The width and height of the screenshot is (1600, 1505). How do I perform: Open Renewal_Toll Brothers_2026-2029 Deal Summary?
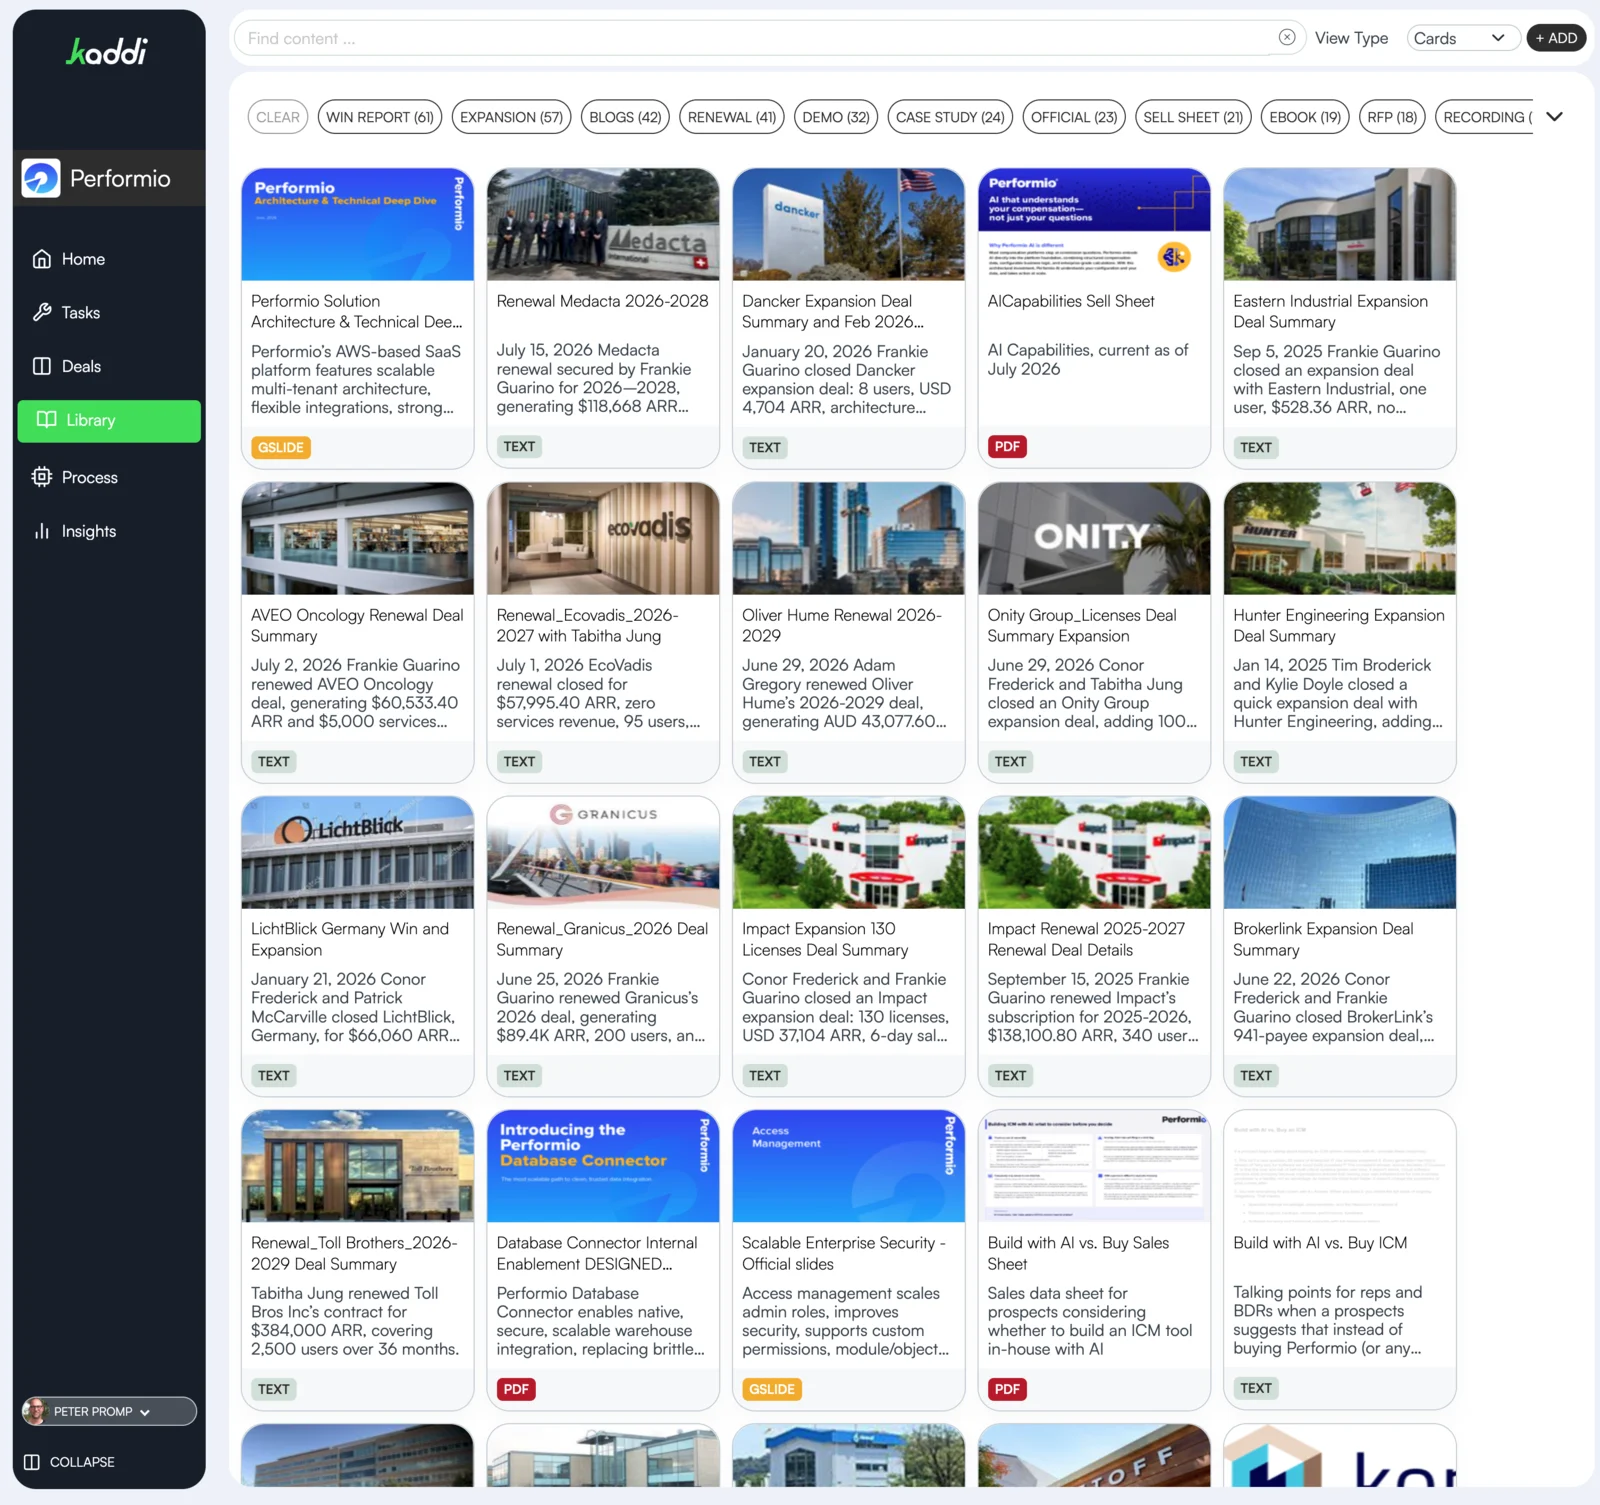(354, 1253)
